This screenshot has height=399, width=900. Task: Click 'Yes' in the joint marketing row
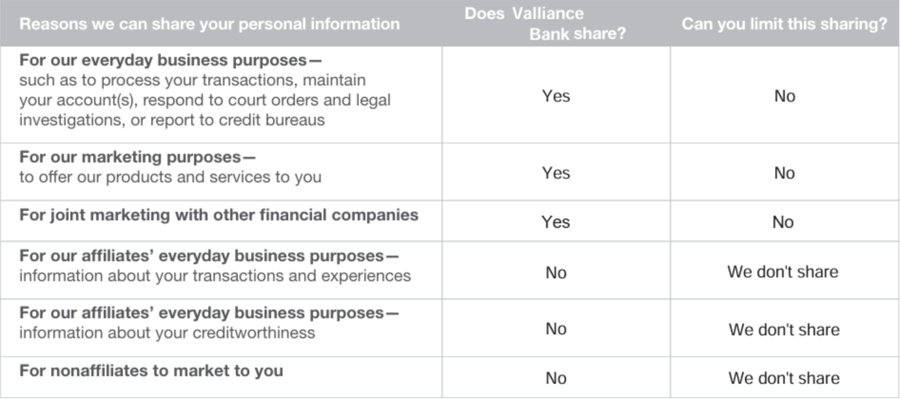556,222
